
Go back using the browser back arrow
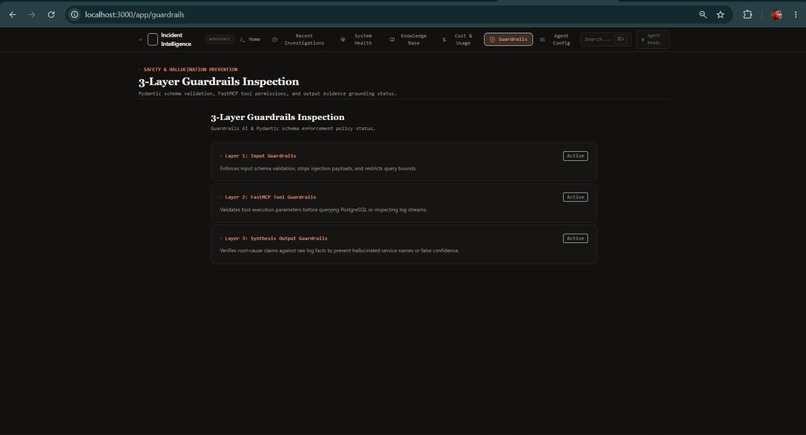(13, 14)
